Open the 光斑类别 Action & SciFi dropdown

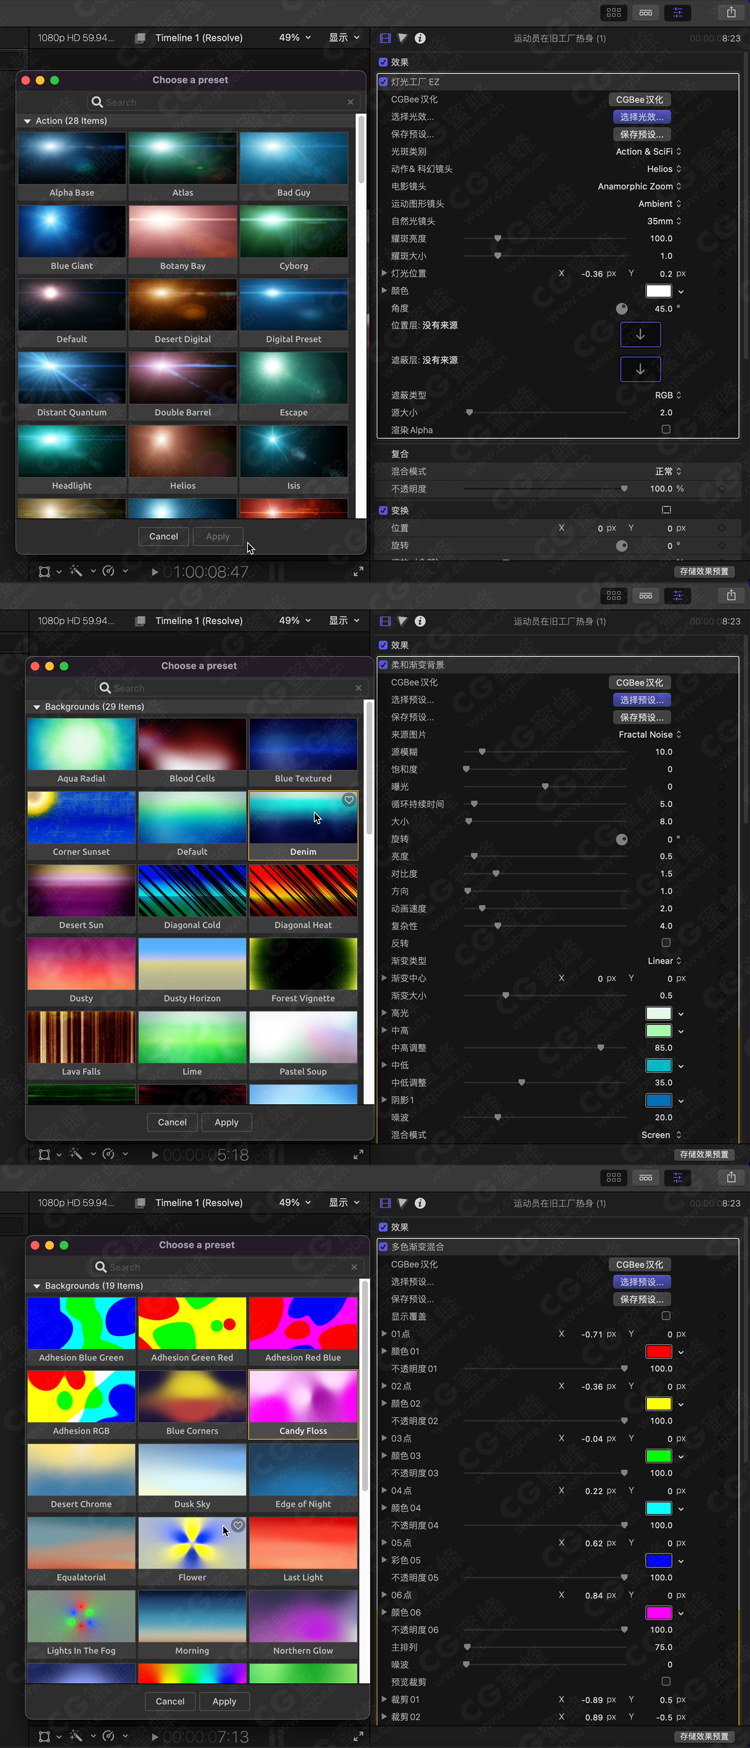click(x=648, y=152)
